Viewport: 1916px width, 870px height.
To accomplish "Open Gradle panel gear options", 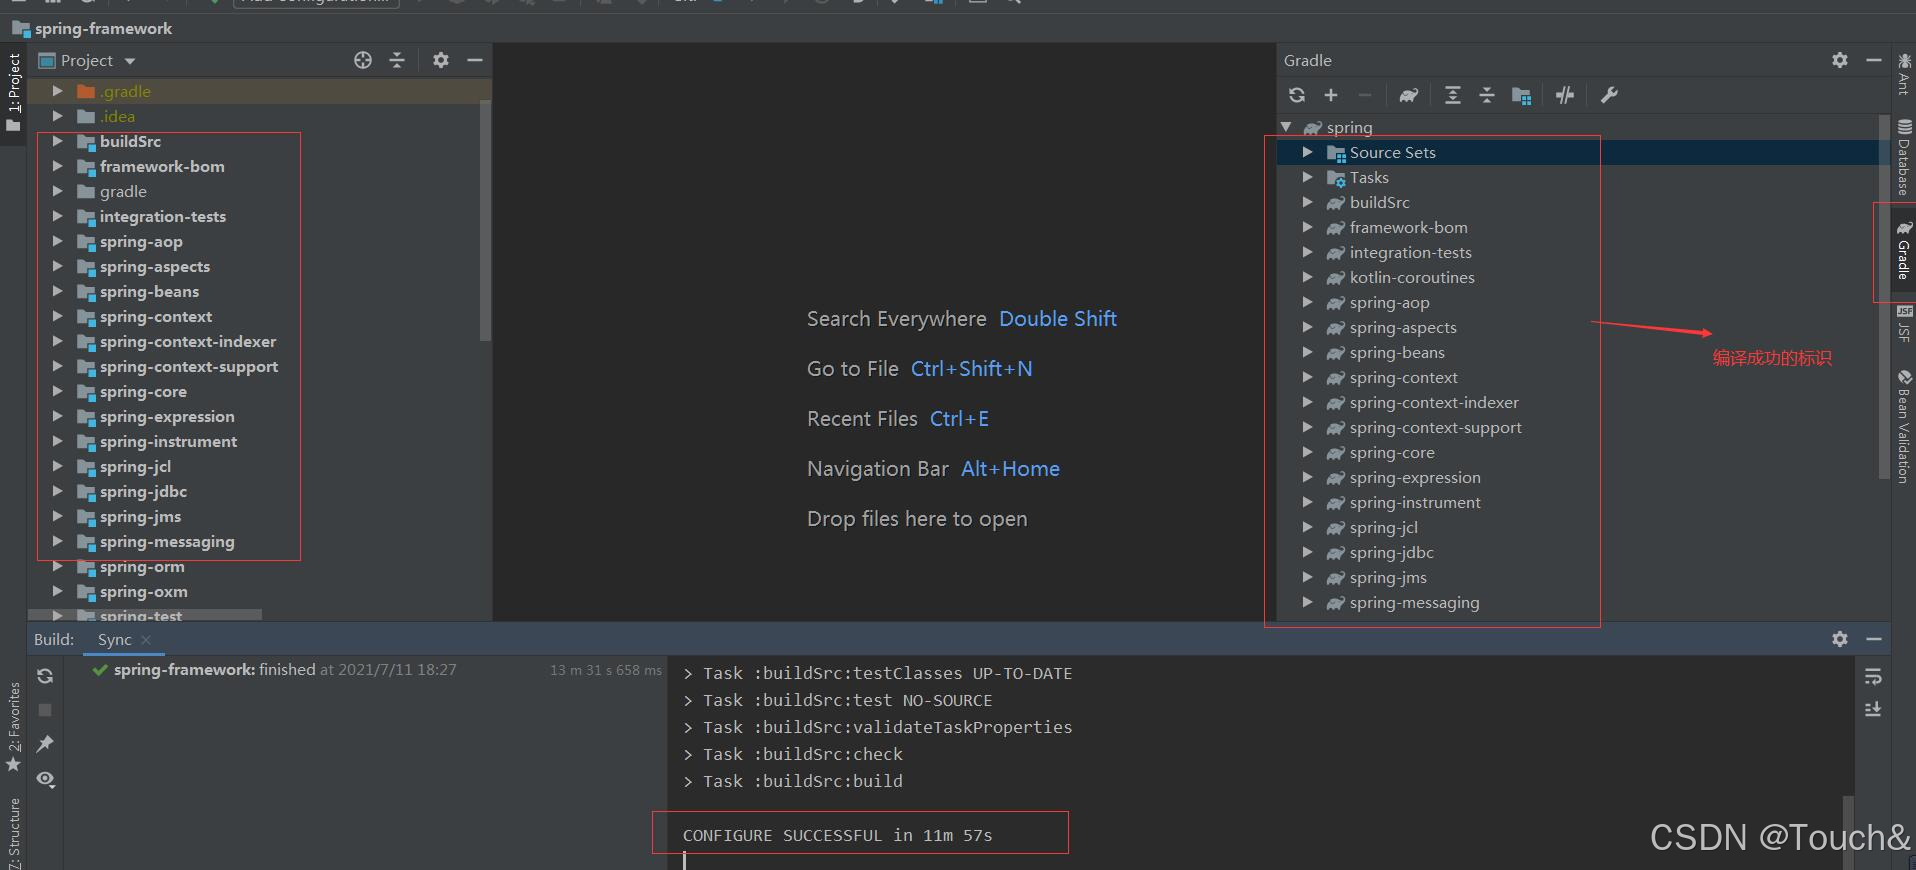I will (1840, 60).
